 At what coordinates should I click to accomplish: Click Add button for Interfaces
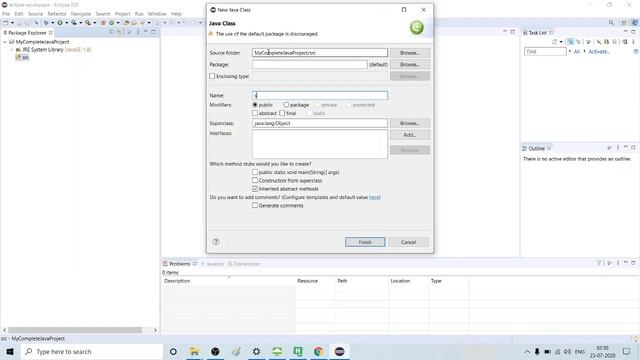pyautogui.click(x=409, y=135)
